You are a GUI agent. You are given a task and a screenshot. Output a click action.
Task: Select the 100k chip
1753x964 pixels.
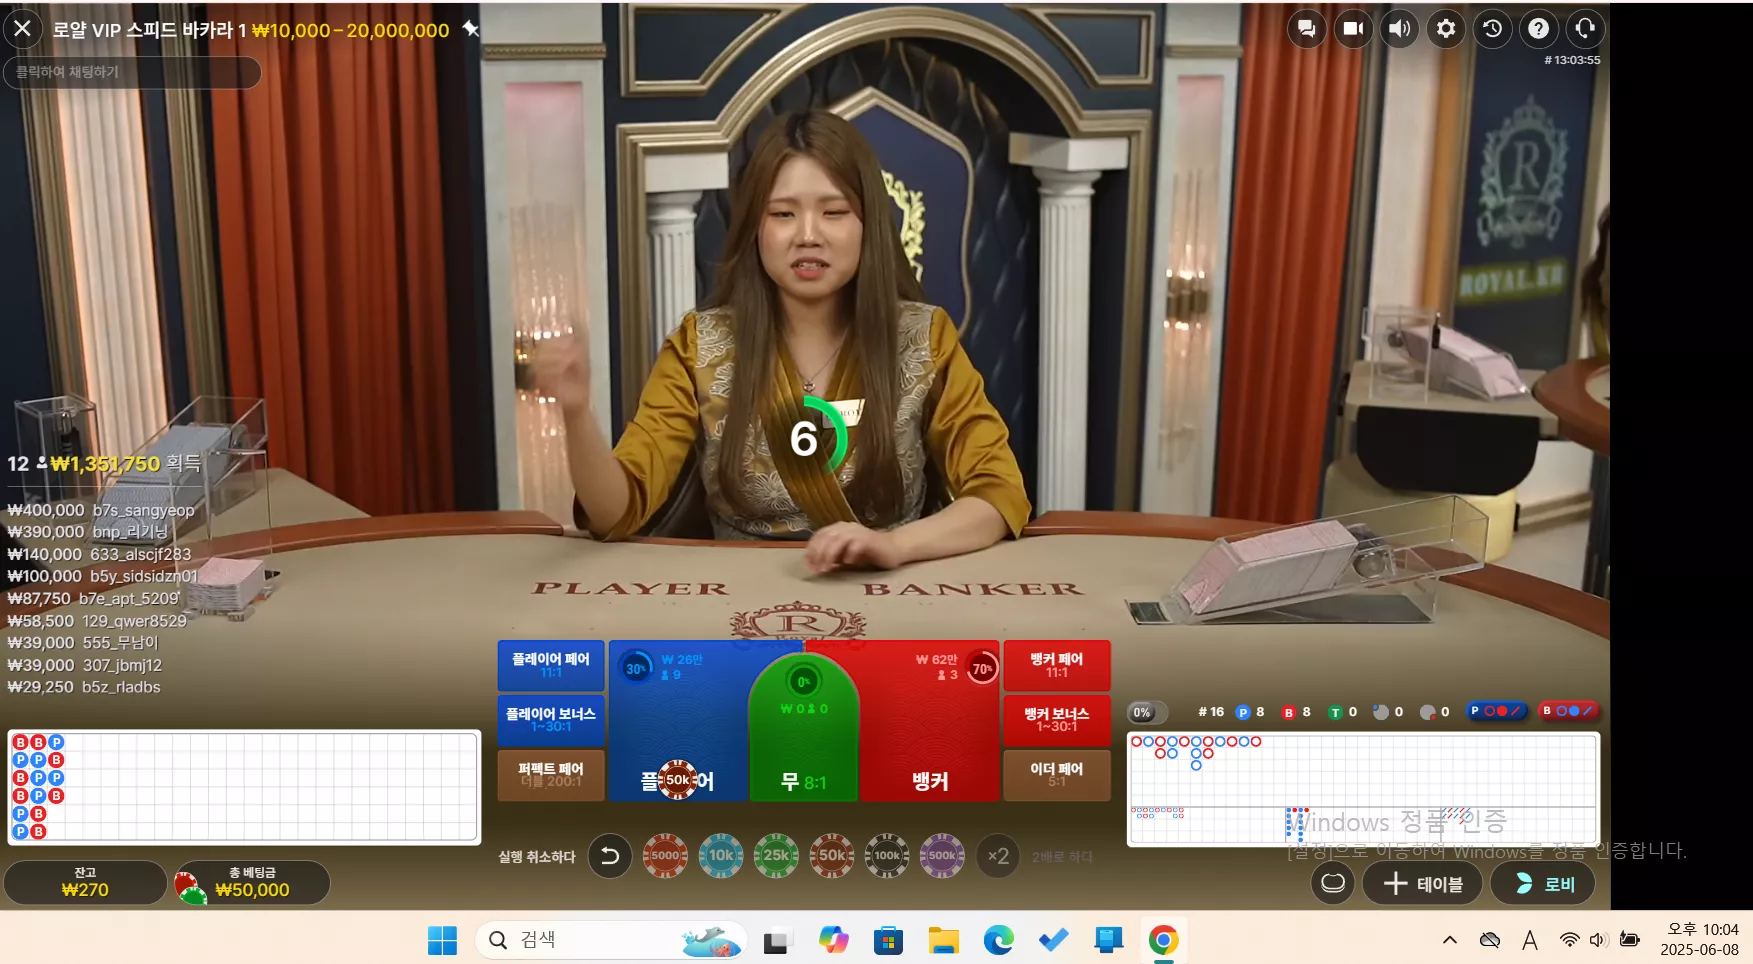tap(887, 856)
